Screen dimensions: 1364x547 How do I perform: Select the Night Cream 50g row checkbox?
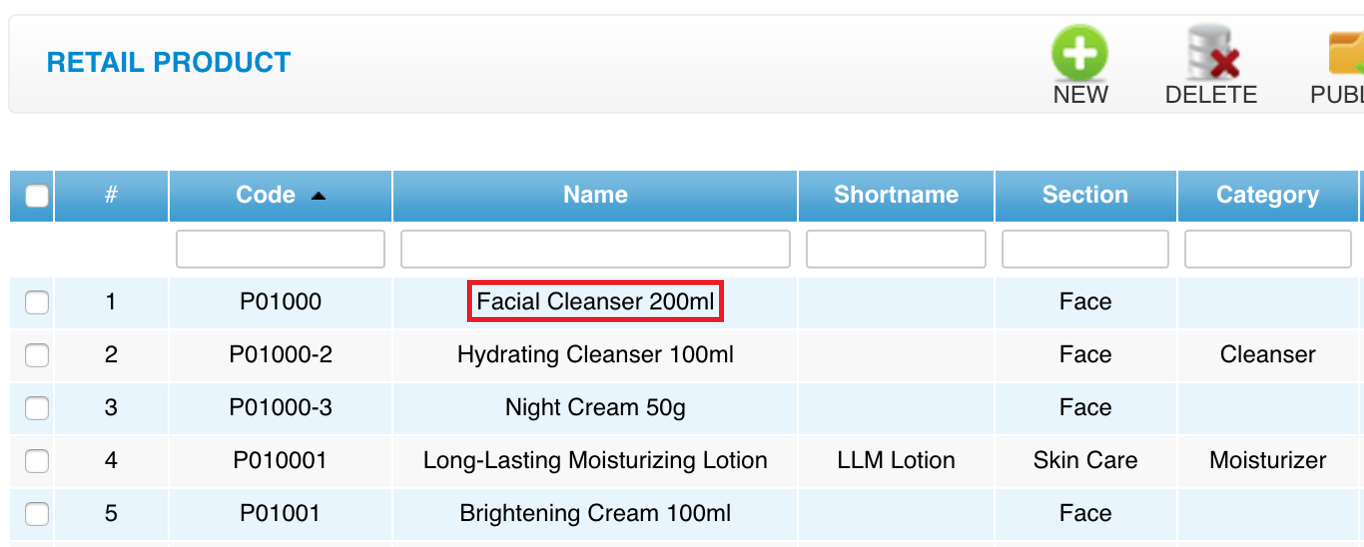[x=37, y=407]
